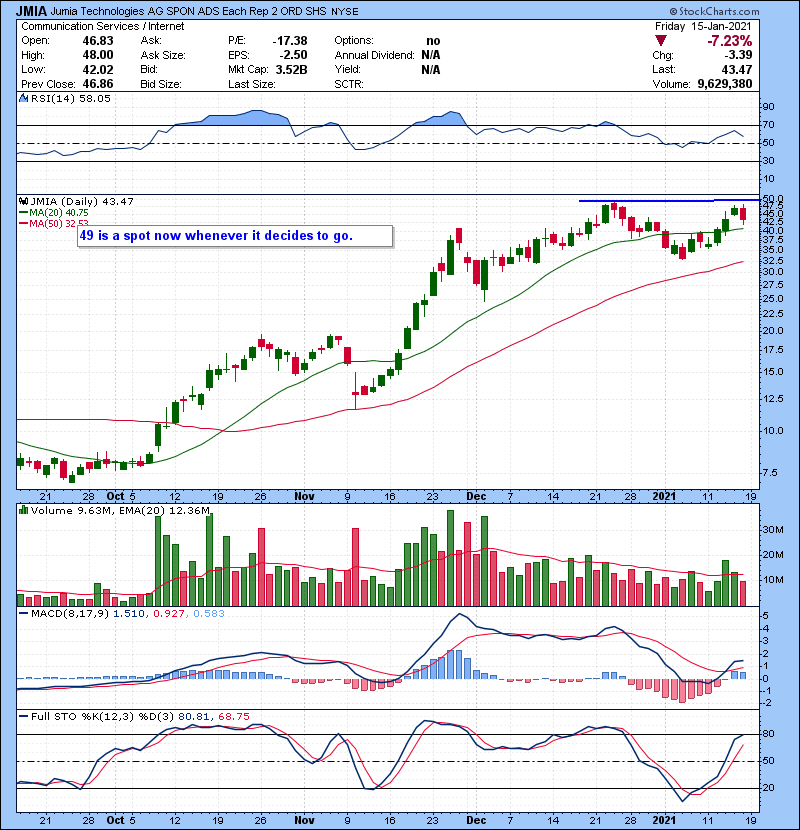Click the Volume 9.63M, EMA(20) 12.36M label
The height and width of the screenshot is (830, 800).
120,511
